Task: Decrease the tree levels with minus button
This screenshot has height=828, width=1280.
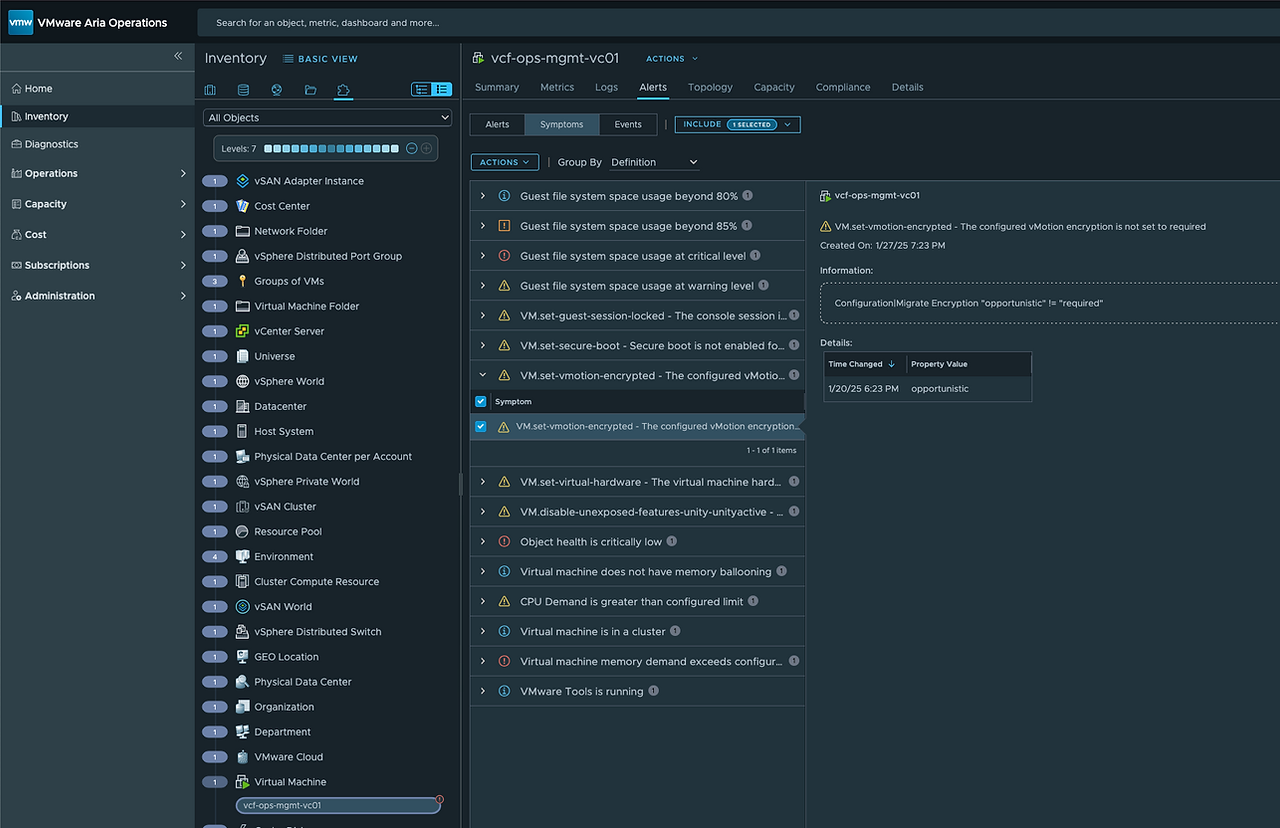Action: click(x=411, y=149)
